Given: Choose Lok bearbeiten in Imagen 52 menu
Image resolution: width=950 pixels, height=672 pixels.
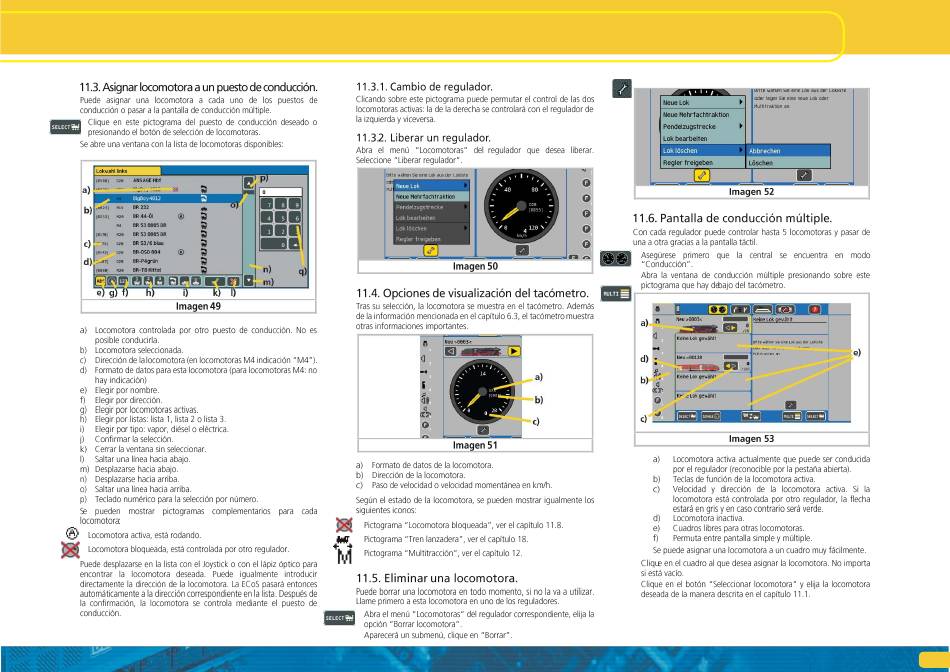Looking at the screenshot, I should point(703,138).
